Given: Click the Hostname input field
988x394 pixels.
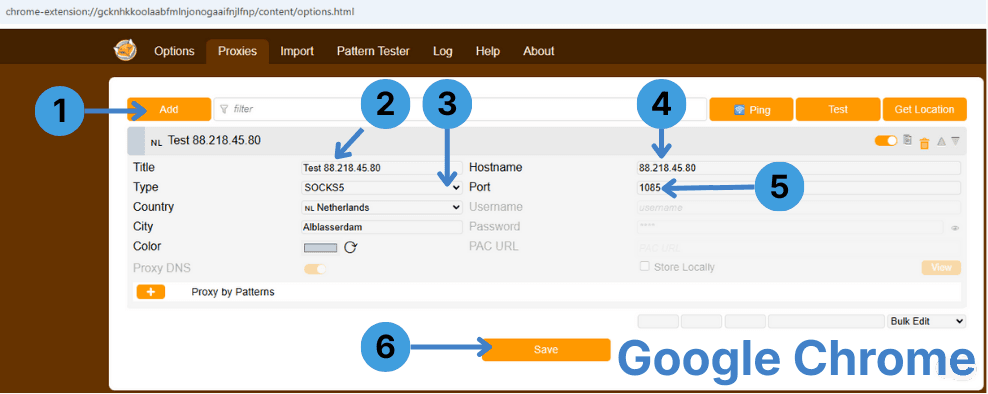Looking at the screenshot, I should click(799, 168).
